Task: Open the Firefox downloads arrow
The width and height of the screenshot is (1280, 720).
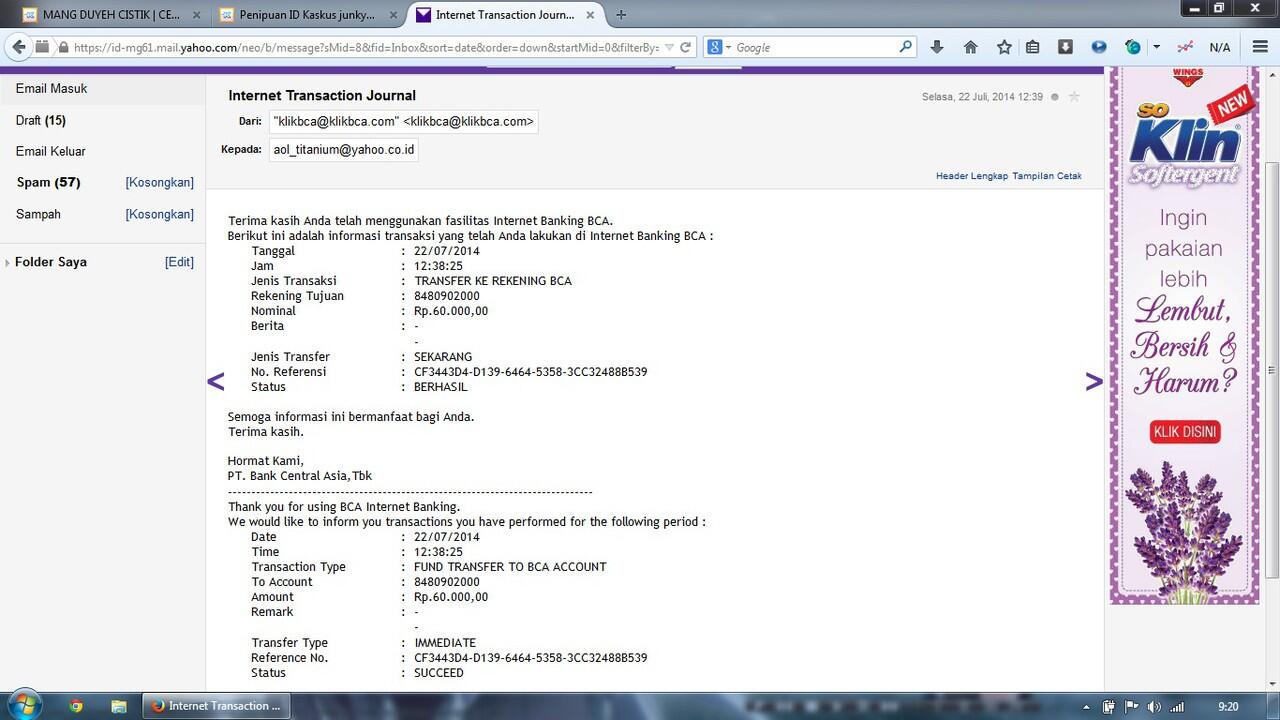Action: pos(937,47)
